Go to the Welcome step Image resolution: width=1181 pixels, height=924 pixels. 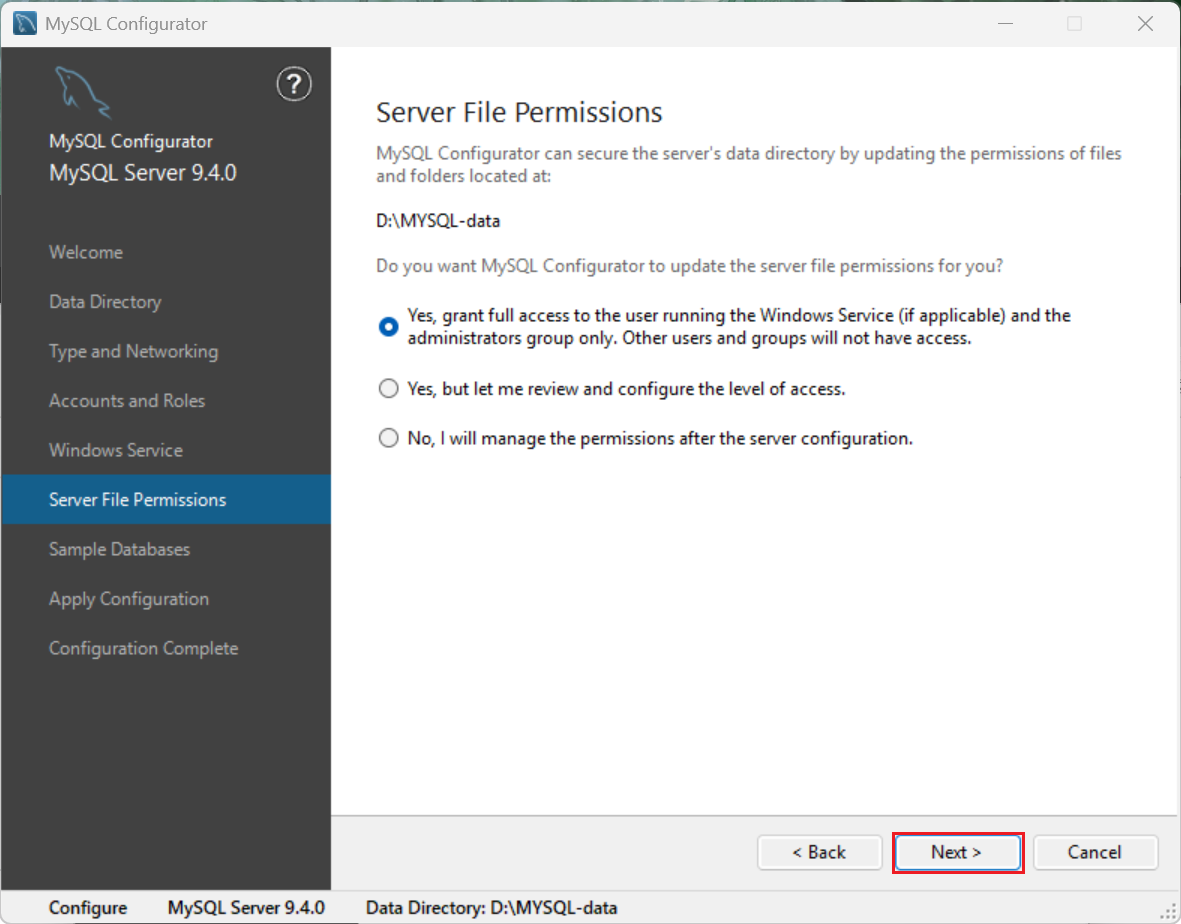(x=86, y=252)
